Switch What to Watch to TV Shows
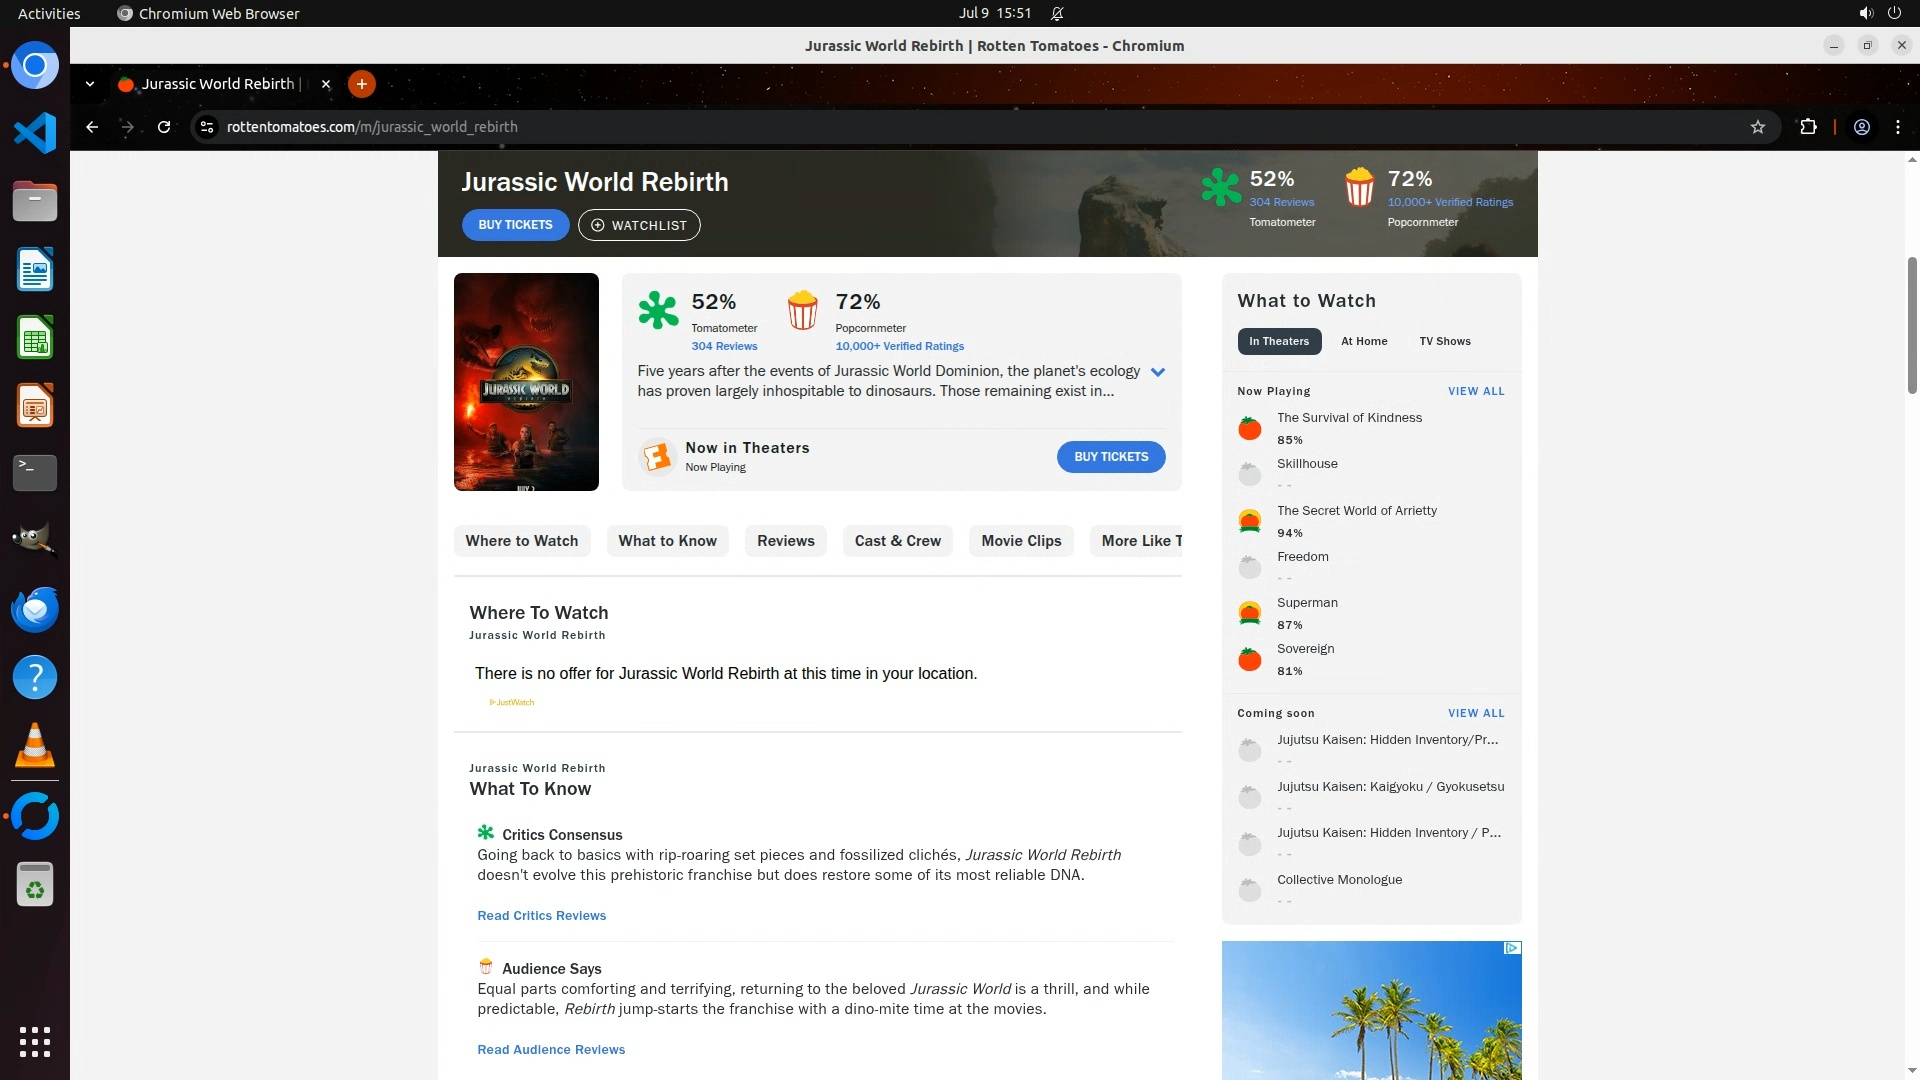This screenshot has width=1920, height=1080. [x=1445, y=341]
